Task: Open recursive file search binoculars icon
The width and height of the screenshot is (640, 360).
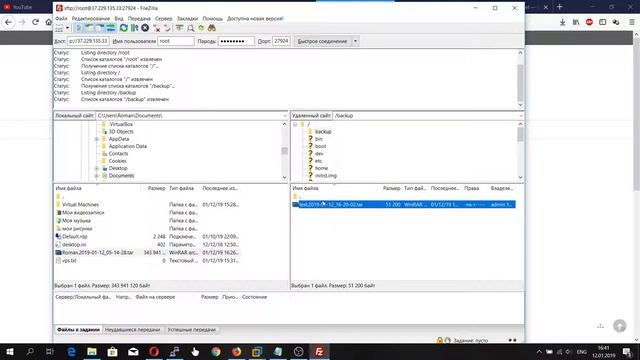Action: click(211, 28)
